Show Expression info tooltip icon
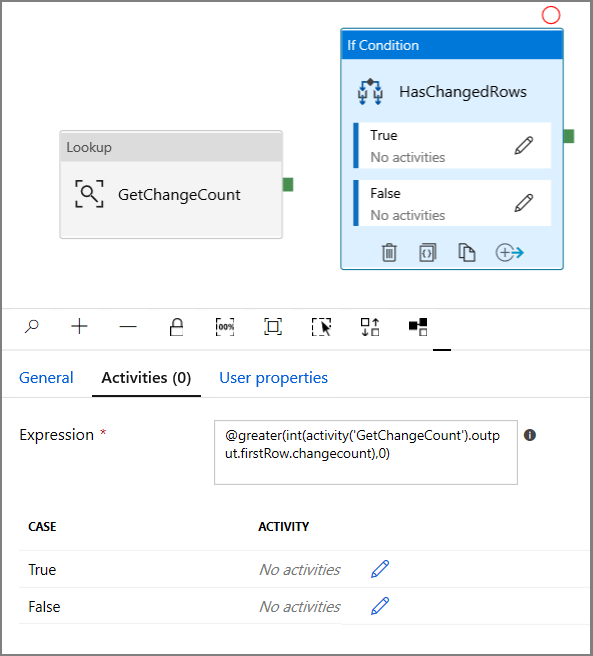The height and width of the screenshot is (656, 593). 530,435
